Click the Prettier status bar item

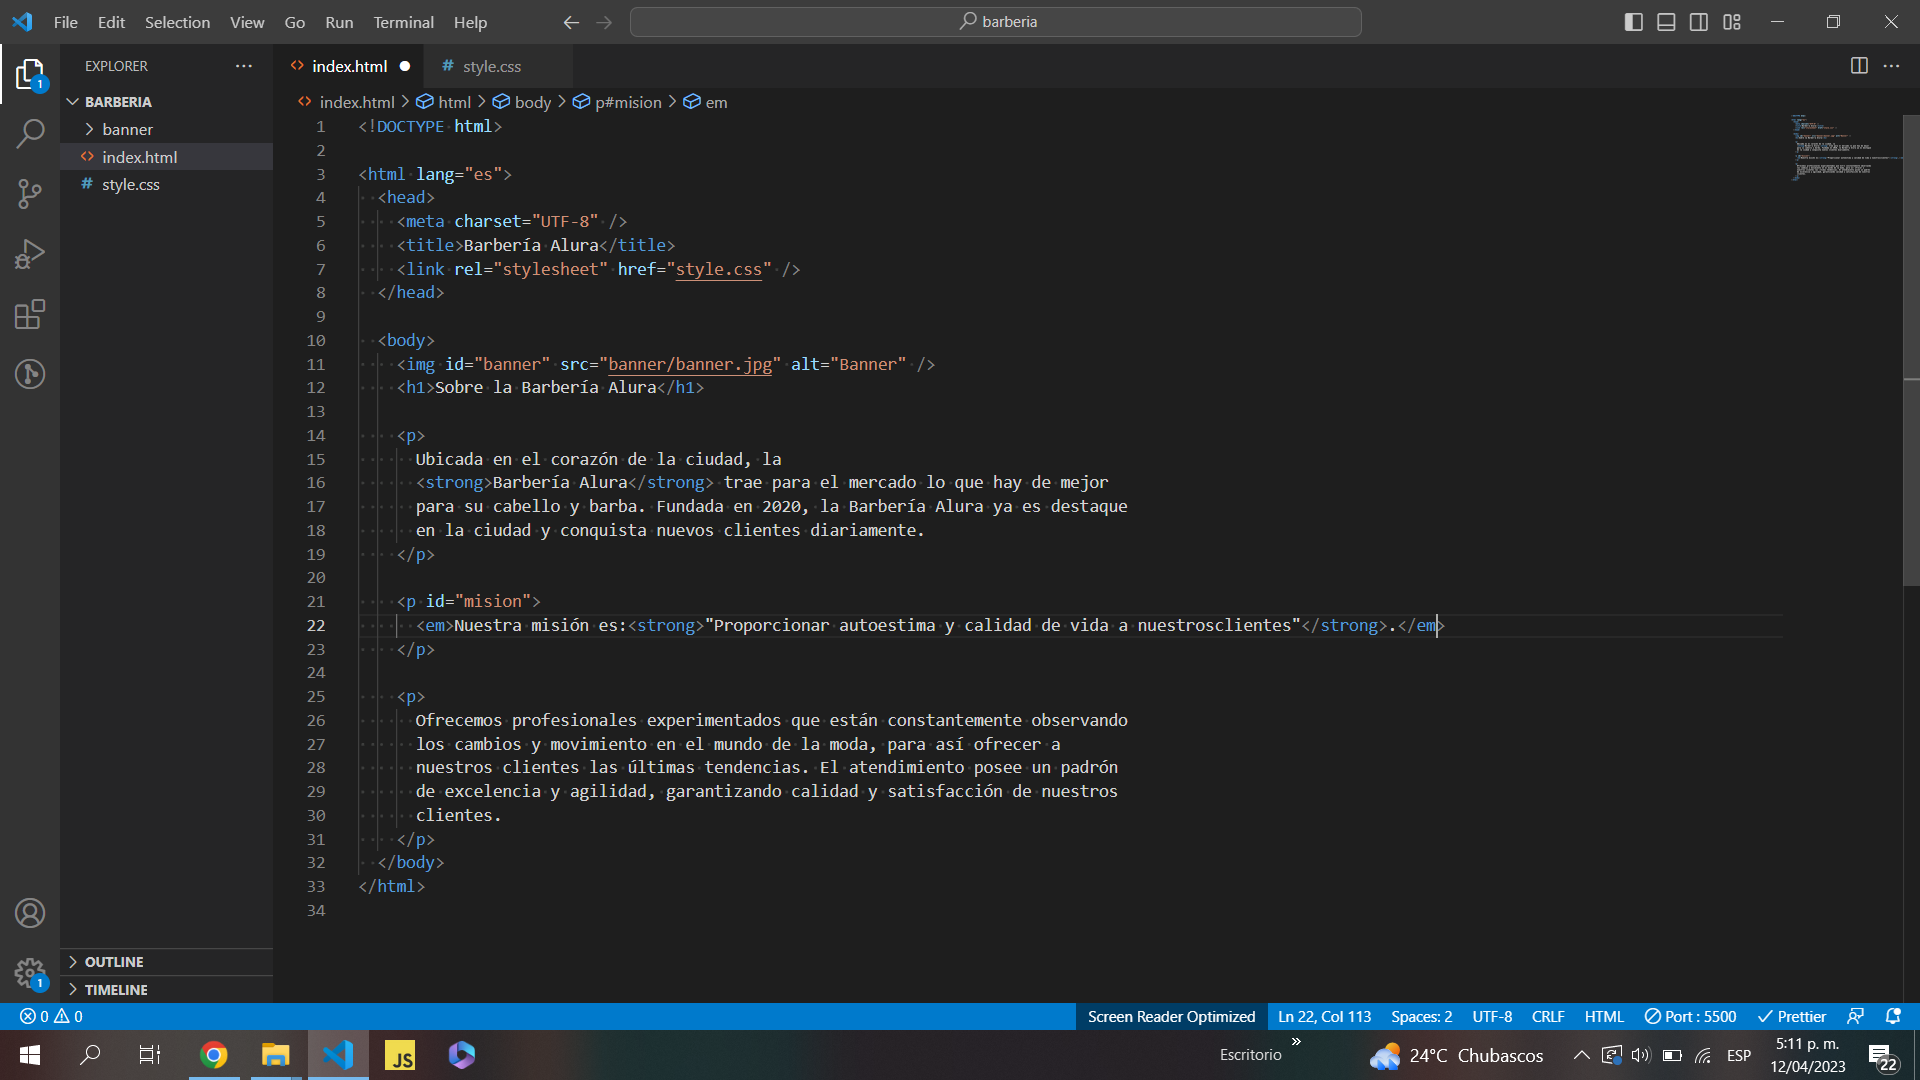[x=1792, y=1016]
